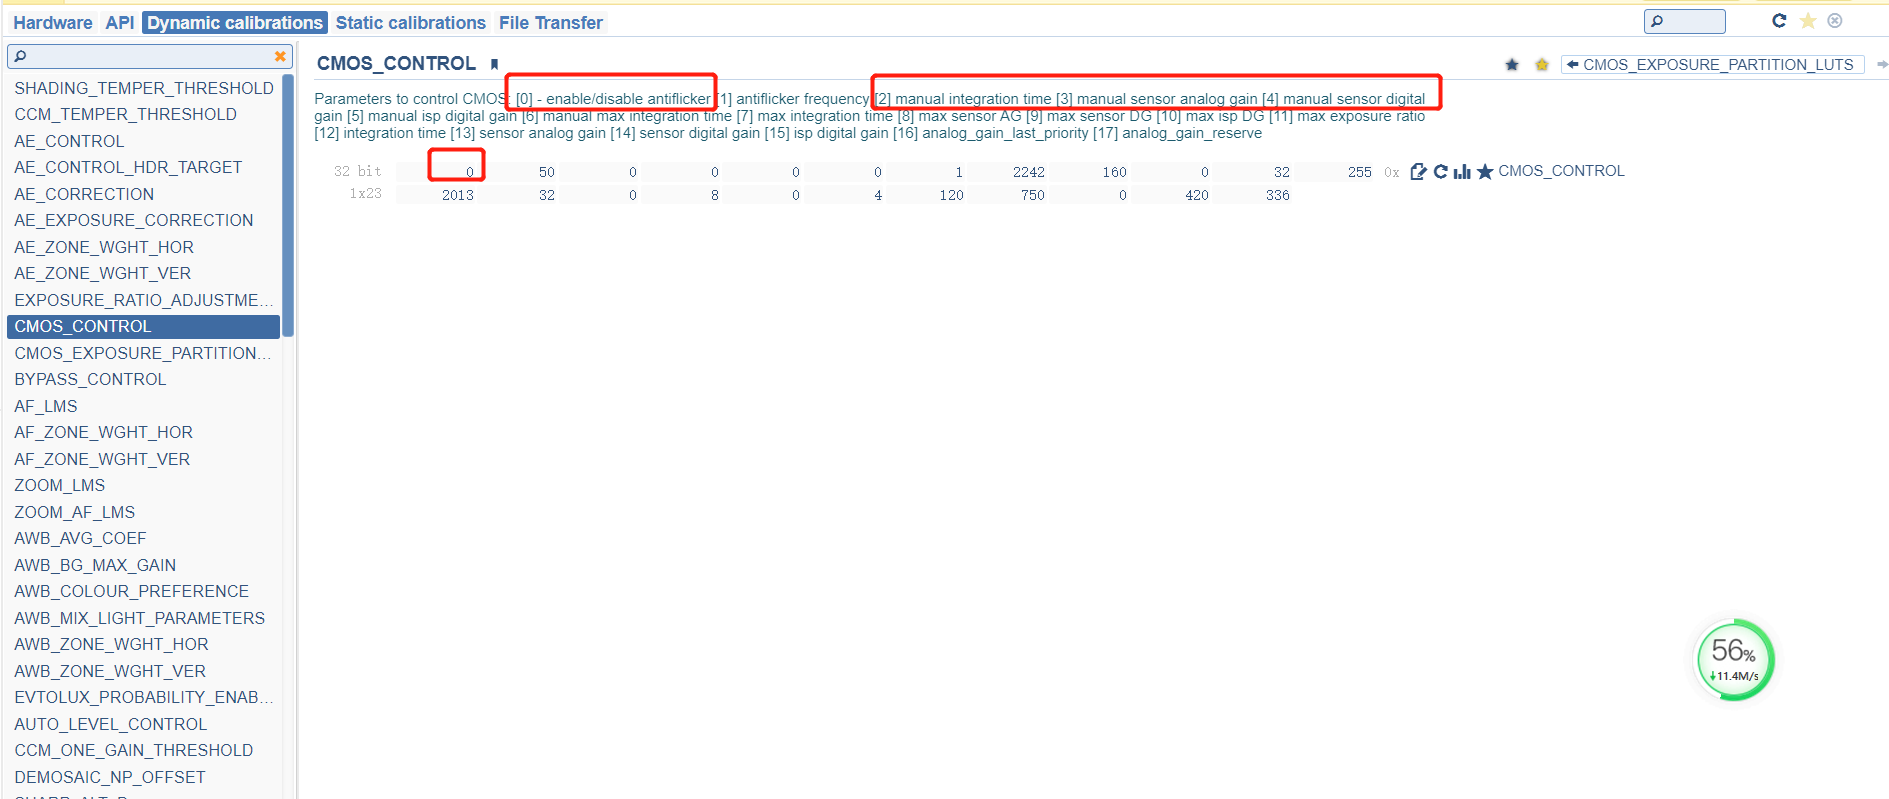Click the star icon before the CMOS_CONTROL row label
This screenshot has width=1889, height=799.
click(x=1485, y=172)
